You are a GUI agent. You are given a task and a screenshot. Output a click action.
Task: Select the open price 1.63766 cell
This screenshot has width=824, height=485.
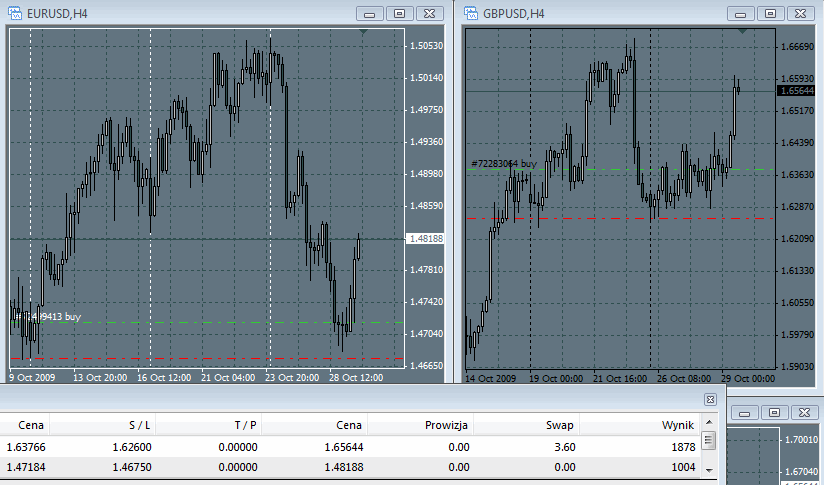click(x=26, y=447)
